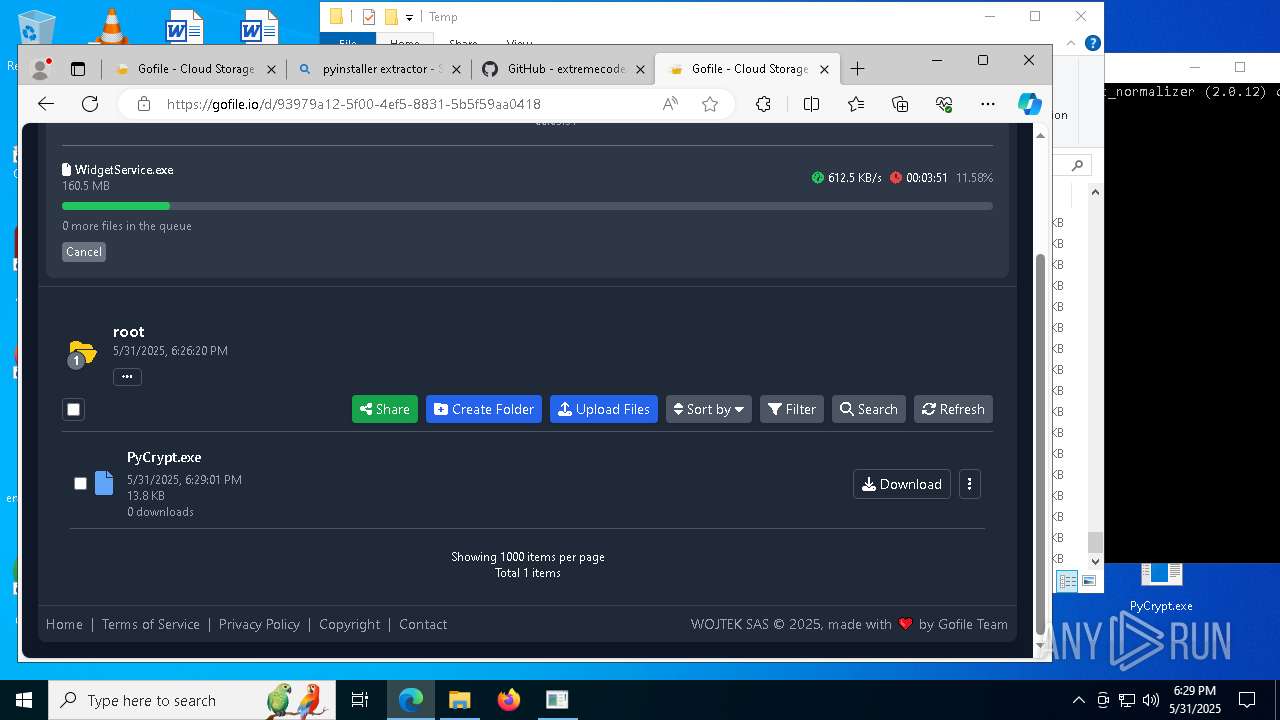Click Upload Files button
Image resolution: width=1280 pixels, height=720 pixels.
click(604, 409)
